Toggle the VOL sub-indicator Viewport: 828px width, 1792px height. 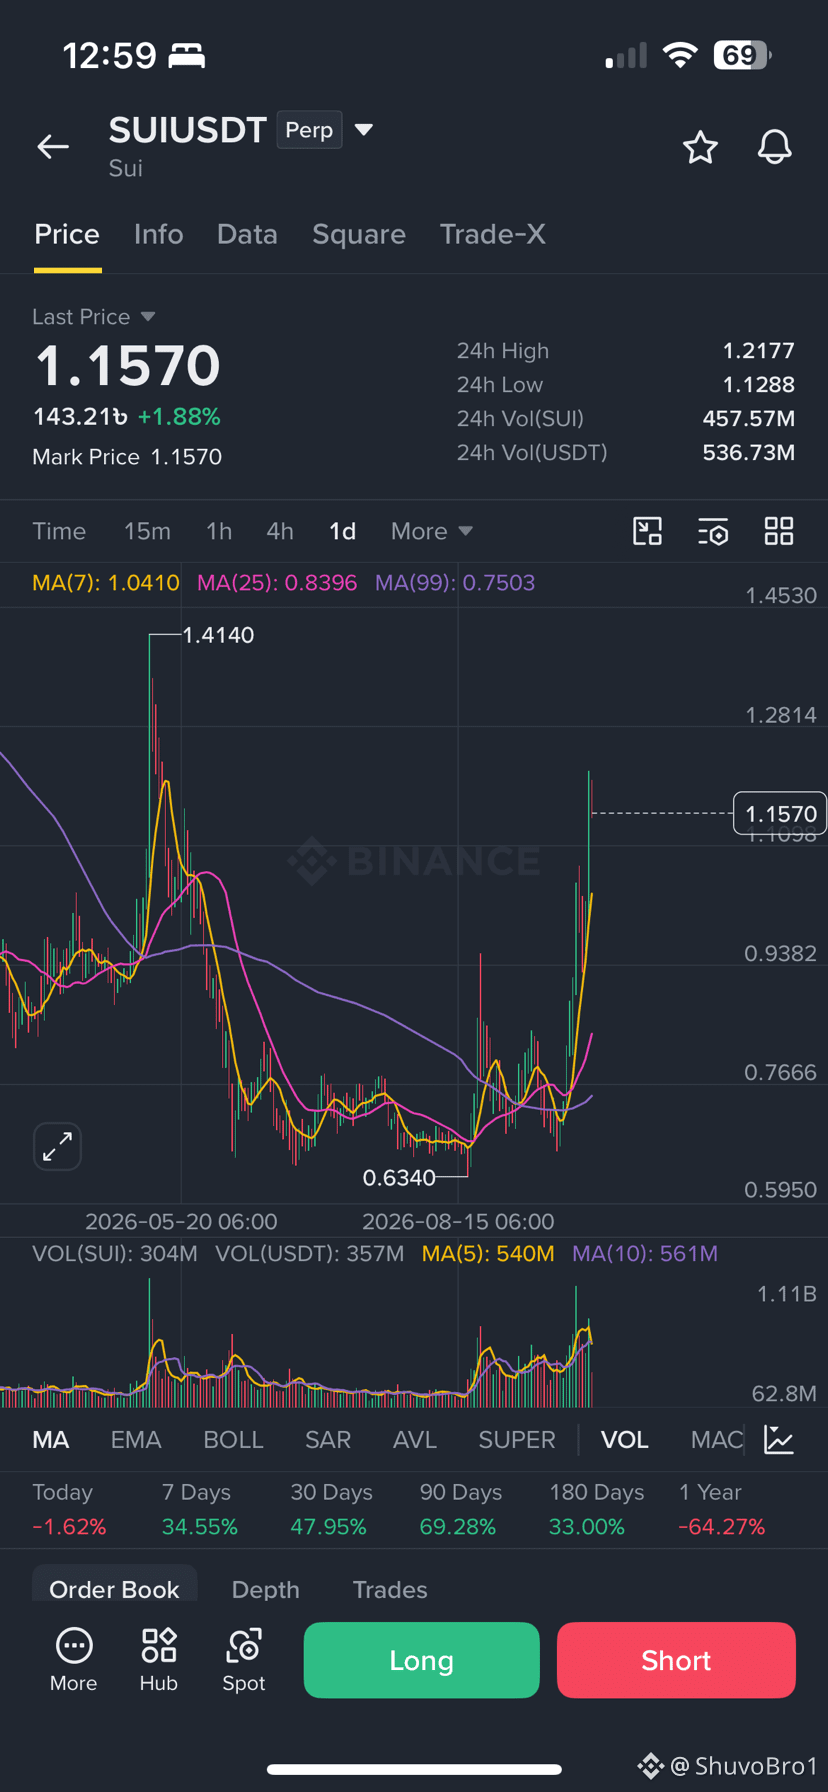pyautogui.click(x=624, y=1440)
